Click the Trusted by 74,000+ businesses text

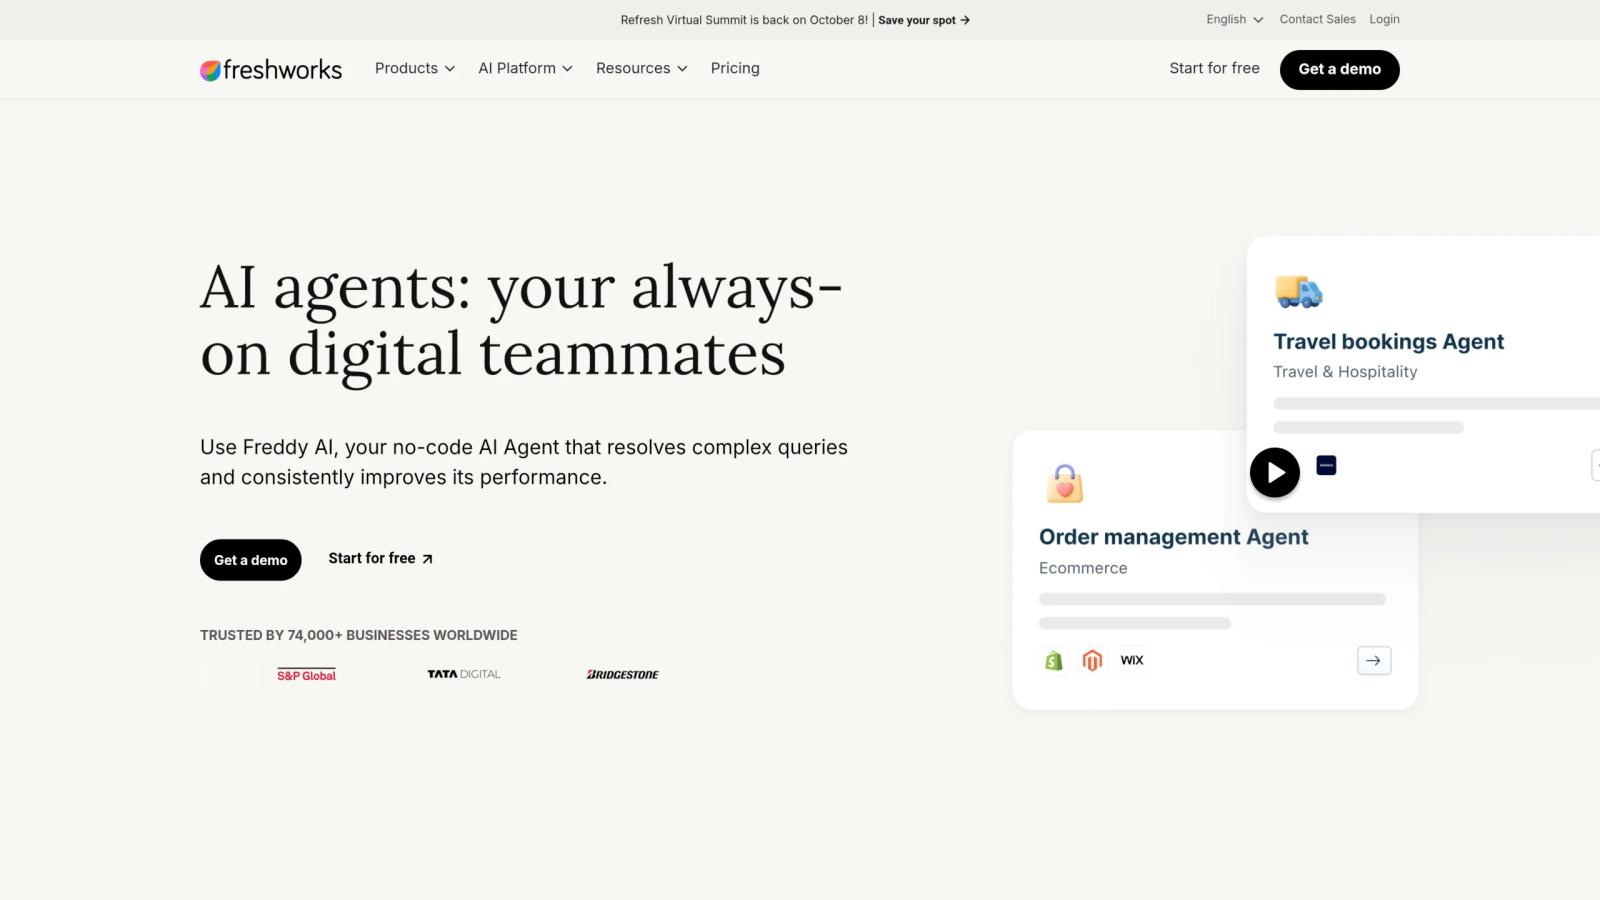coord(359,635)
